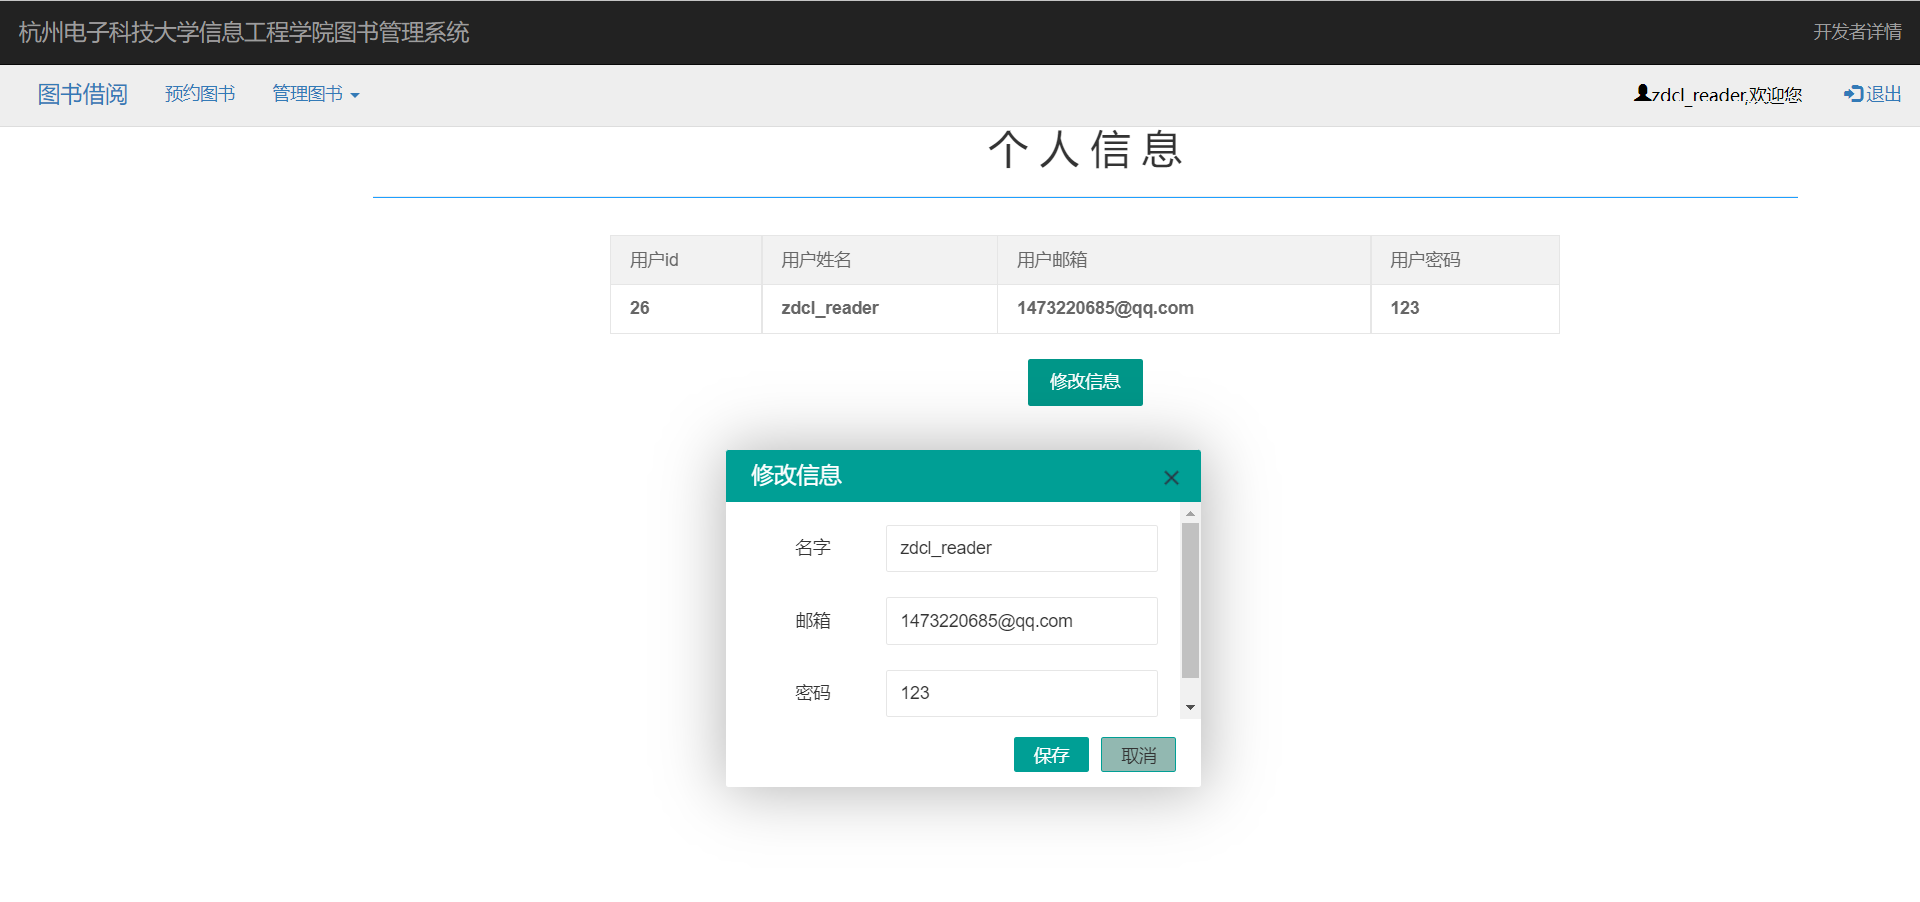Click the 名字 label in the dialog
This screenshot has width=1920, height=902.
pyautogui.click(x=813, y=548)
